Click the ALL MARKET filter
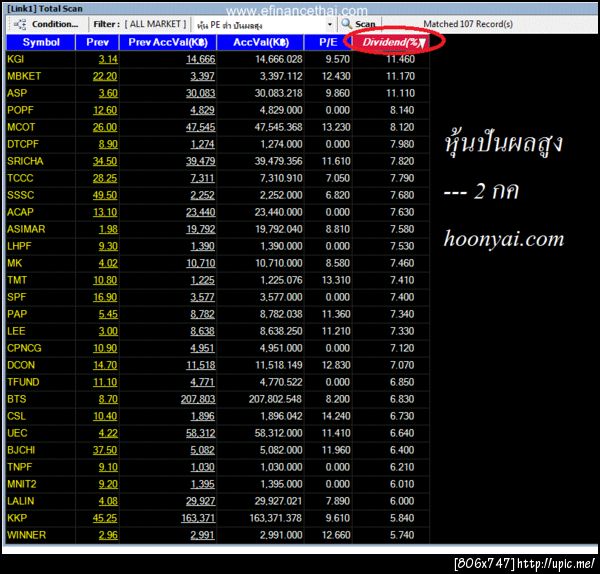 155,24
